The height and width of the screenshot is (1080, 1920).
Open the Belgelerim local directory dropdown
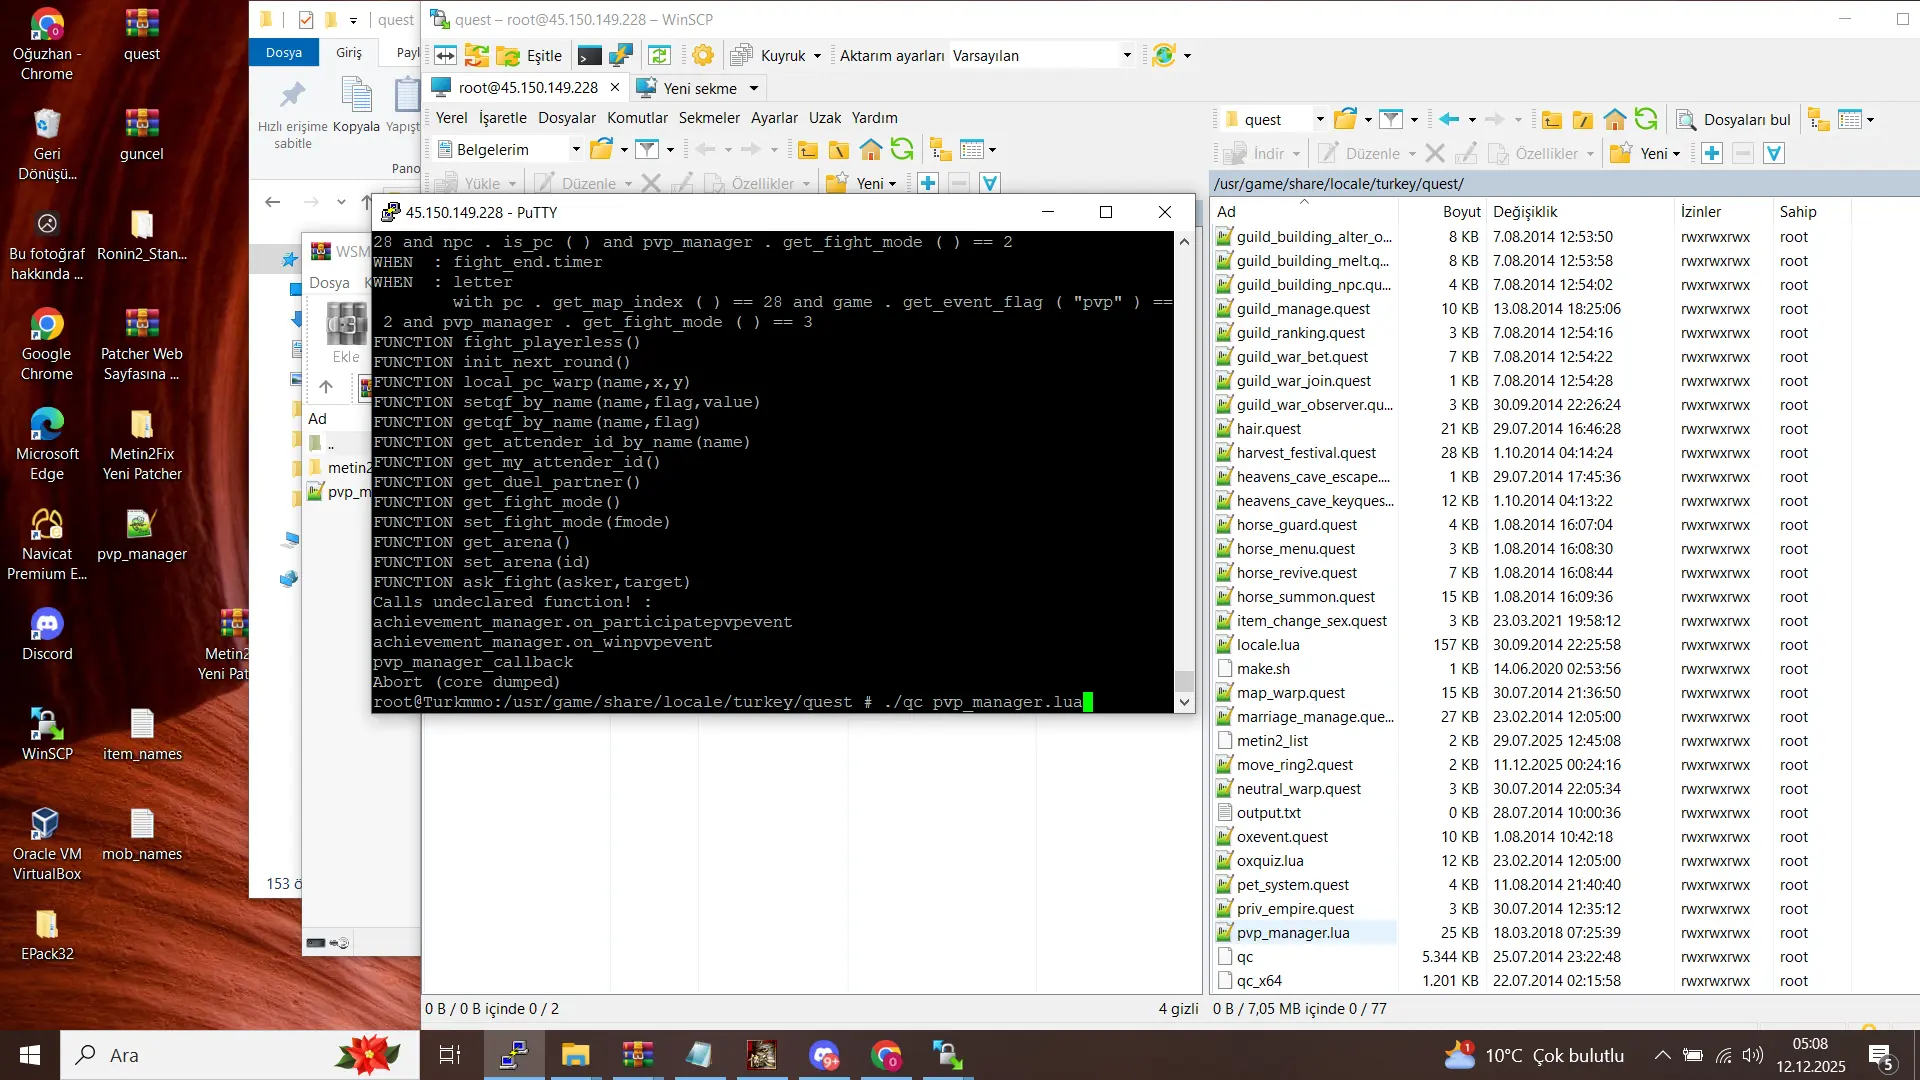click(576, 150)
